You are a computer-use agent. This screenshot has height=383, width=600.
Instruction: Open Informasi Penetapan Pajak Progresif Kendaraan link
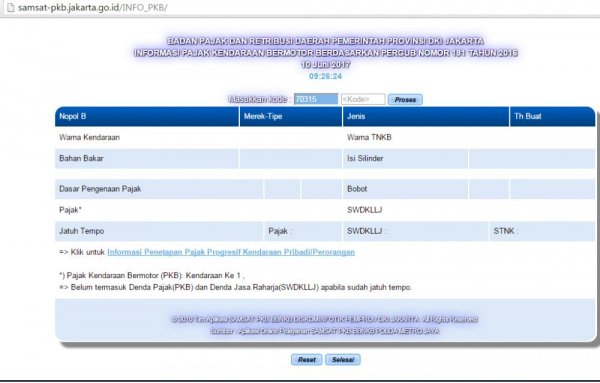231,252
